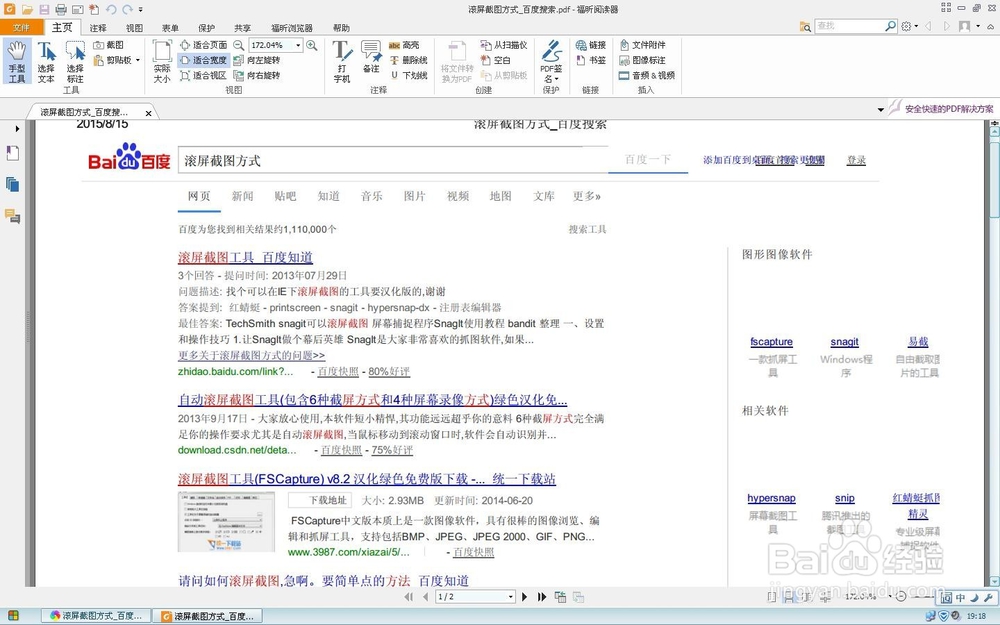
Task: Insert a File Attachment (文件附件)
Action: (x=642, y=45)
